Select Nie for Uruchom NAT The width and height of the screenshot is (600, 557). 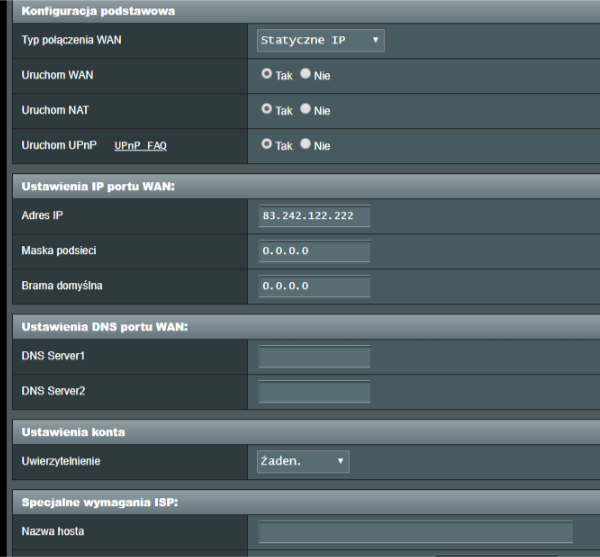[305, 109]
